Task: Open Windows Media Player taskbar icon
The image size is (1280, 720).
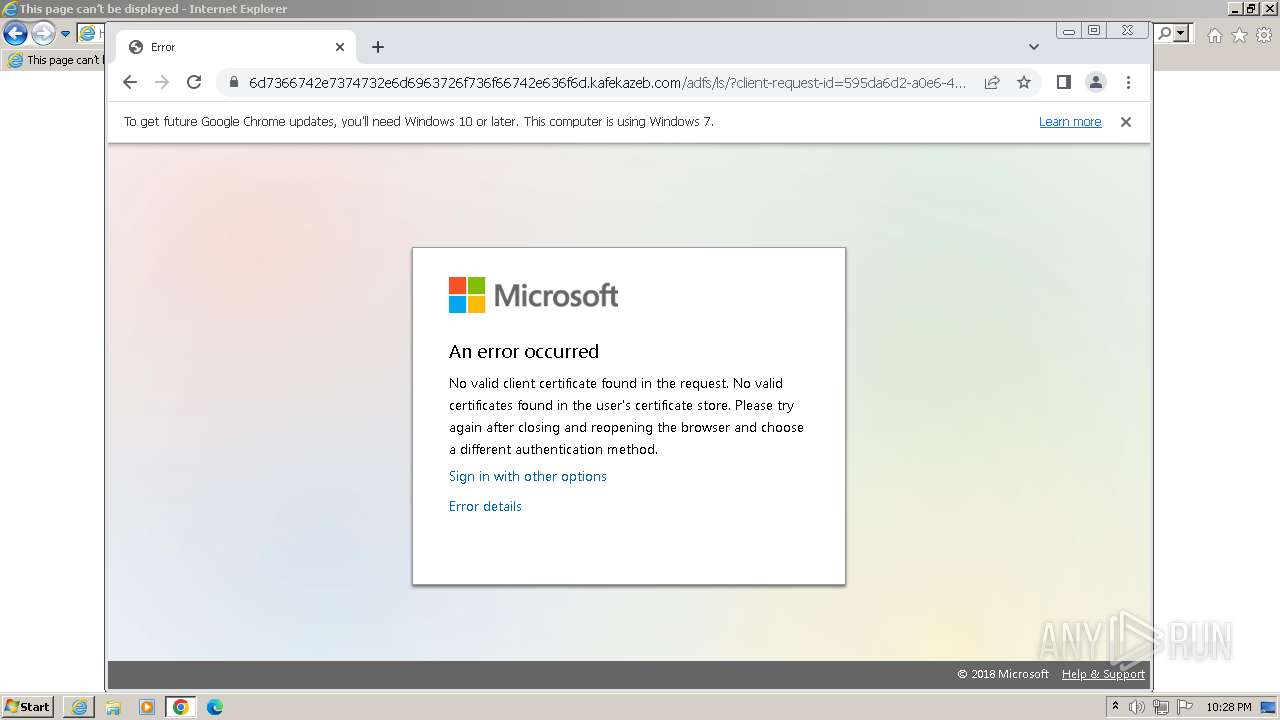Action: (147, 707)
